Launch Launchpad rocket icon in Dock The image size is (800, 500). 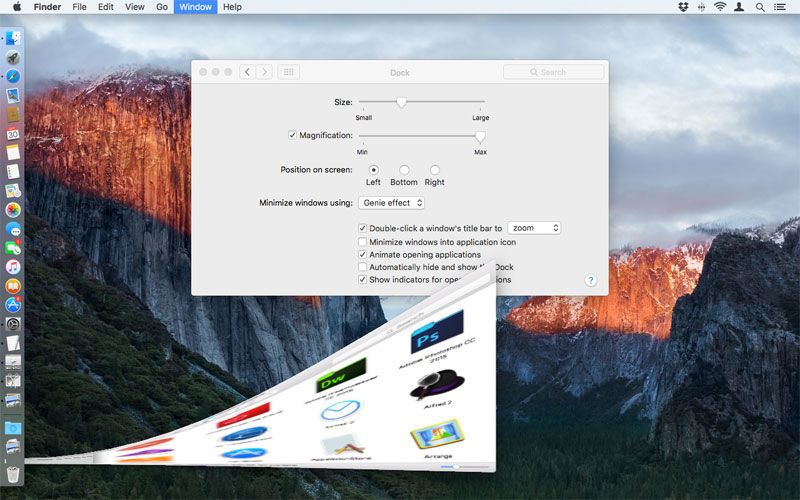(x=13, y=57)
